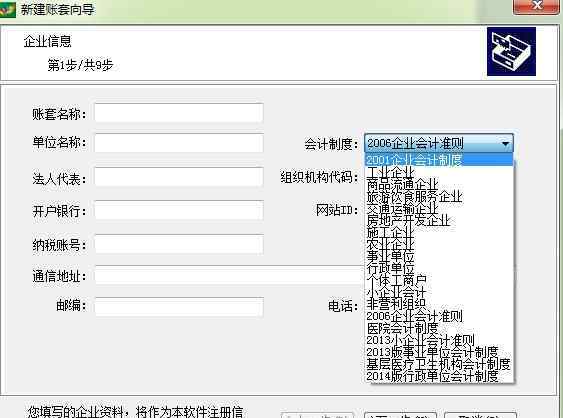The height and width of the screenshot is (418, 563).
Task: Click the app icon in title bar
Action: (8, 9)
